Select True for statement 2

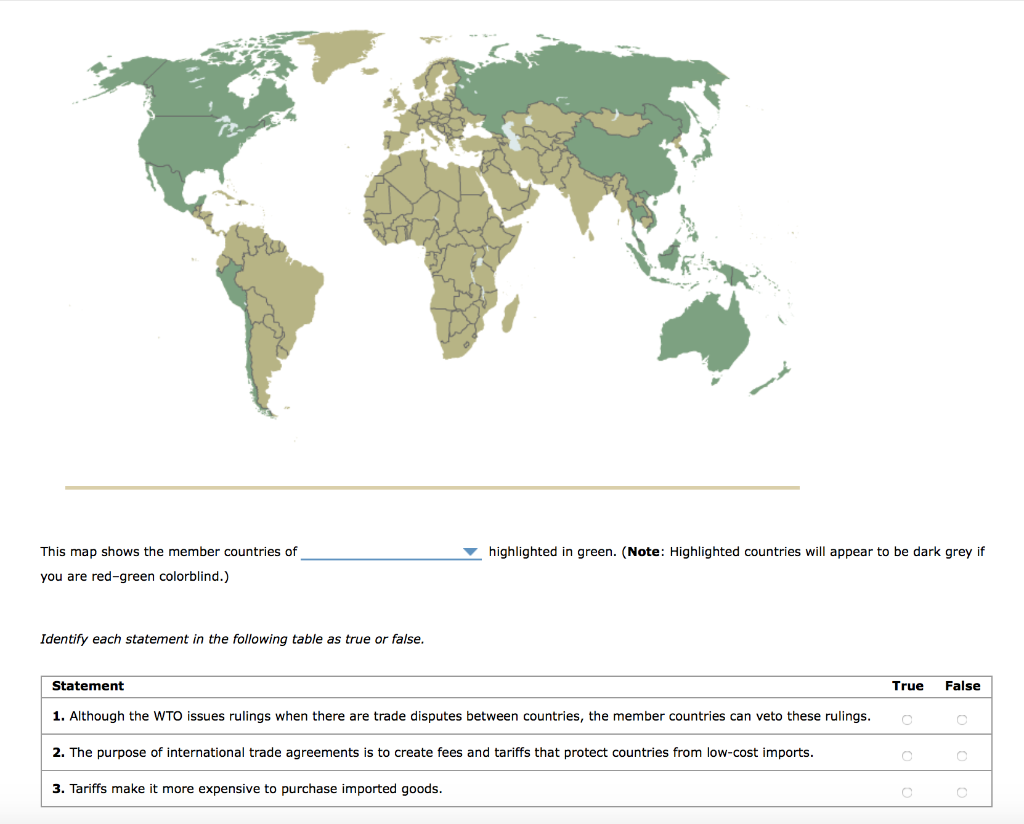[x=907, y=756]
